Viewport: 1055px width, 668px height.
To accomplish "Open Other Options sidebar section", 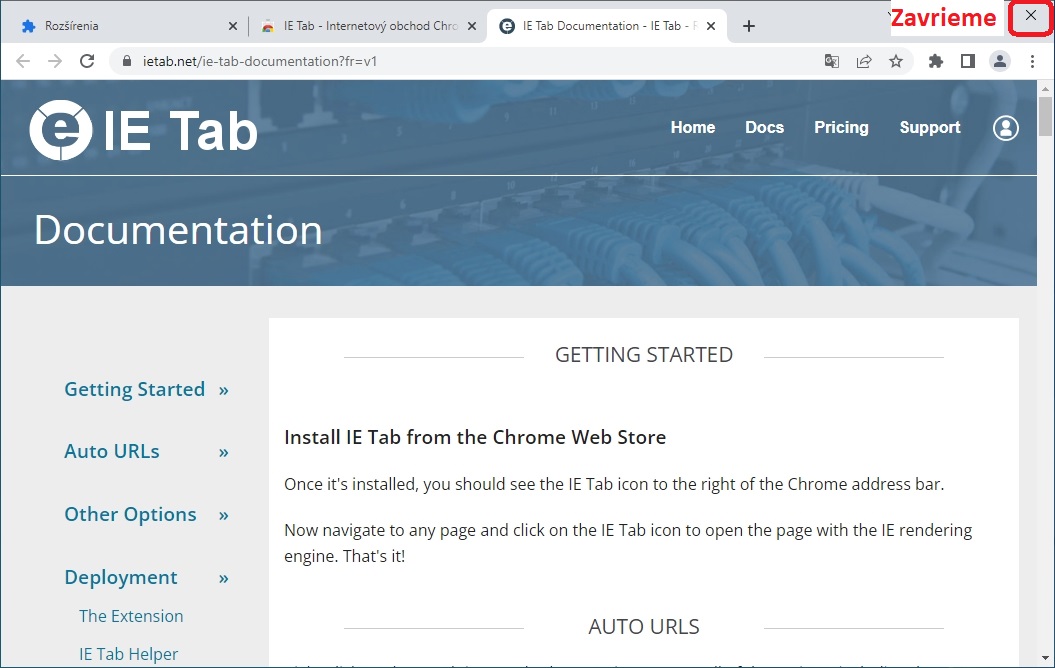I will pyautogui.click(x=131, y=515).
